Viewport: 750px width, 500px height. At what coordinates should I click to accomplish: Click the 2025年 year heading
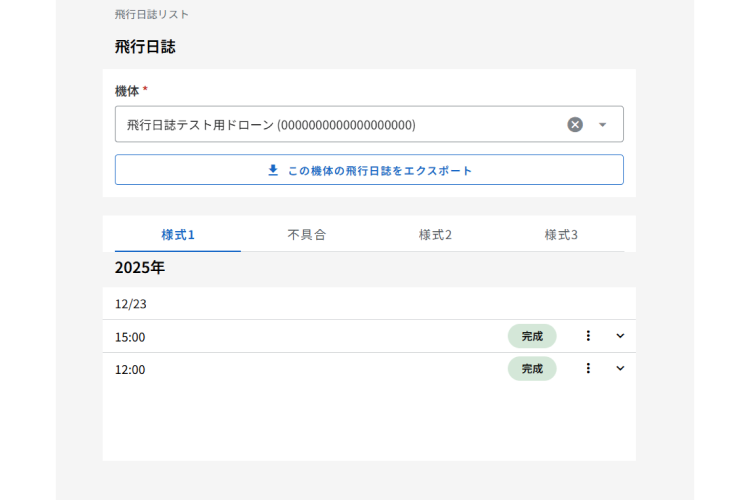pyautogui.click(x=140, y=268)
